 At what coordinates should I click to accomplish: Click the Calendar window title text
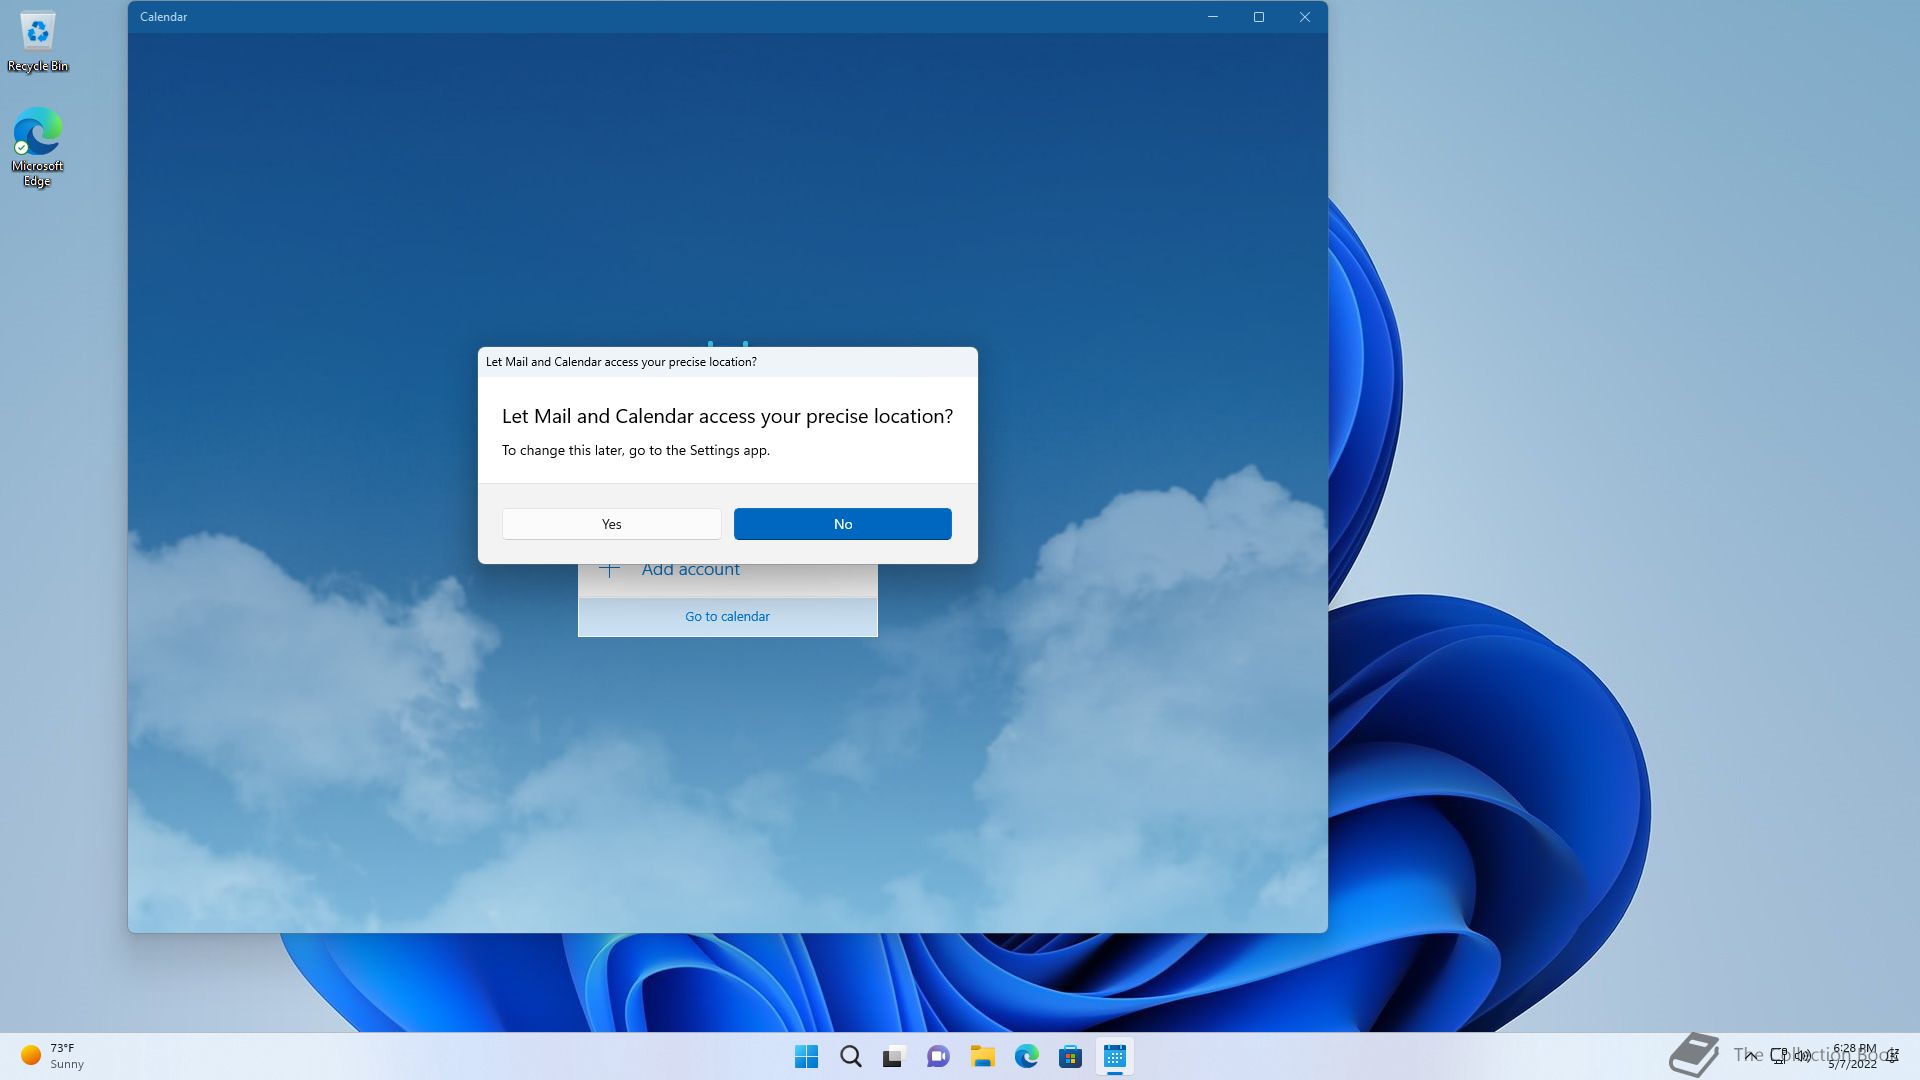(x=163, y=17)
